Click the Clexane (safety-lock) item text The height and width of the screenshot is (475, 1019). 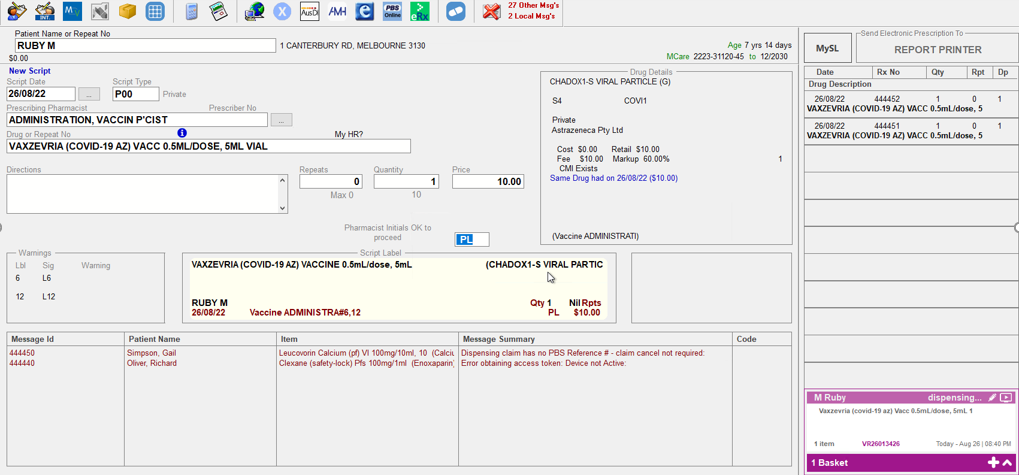[x=367, y=363]
